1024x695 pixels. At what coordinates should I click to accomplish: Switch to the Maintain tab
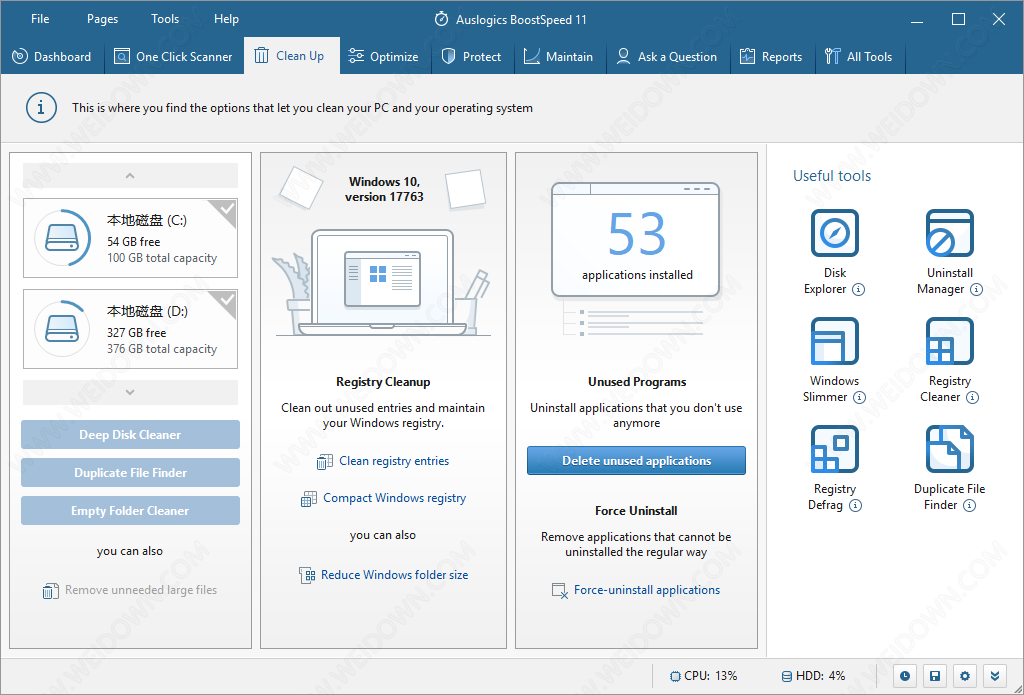point(560,56)
